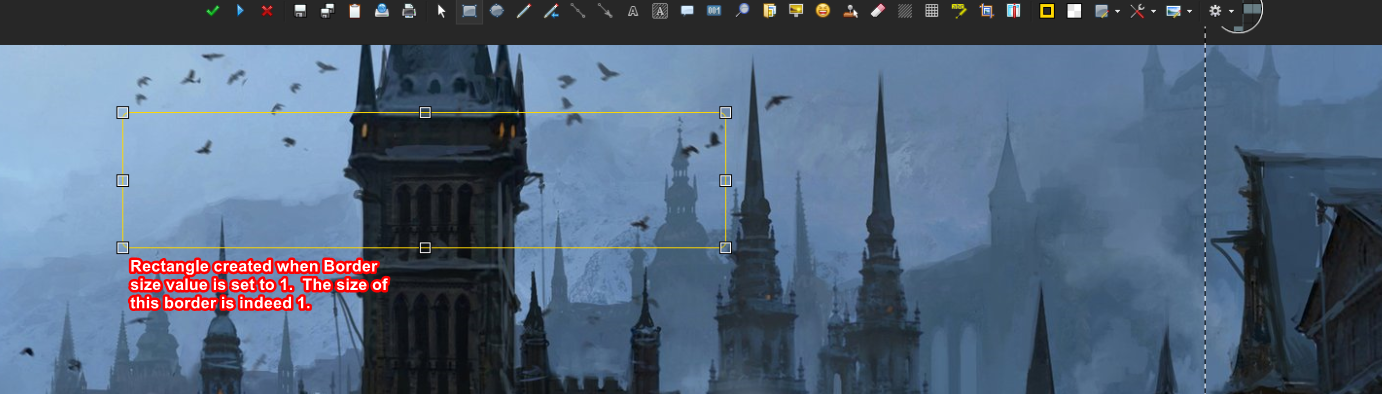Select the magnifier tool
Viewport: 1382px width, 394px height.
click(x=741, y=11)
